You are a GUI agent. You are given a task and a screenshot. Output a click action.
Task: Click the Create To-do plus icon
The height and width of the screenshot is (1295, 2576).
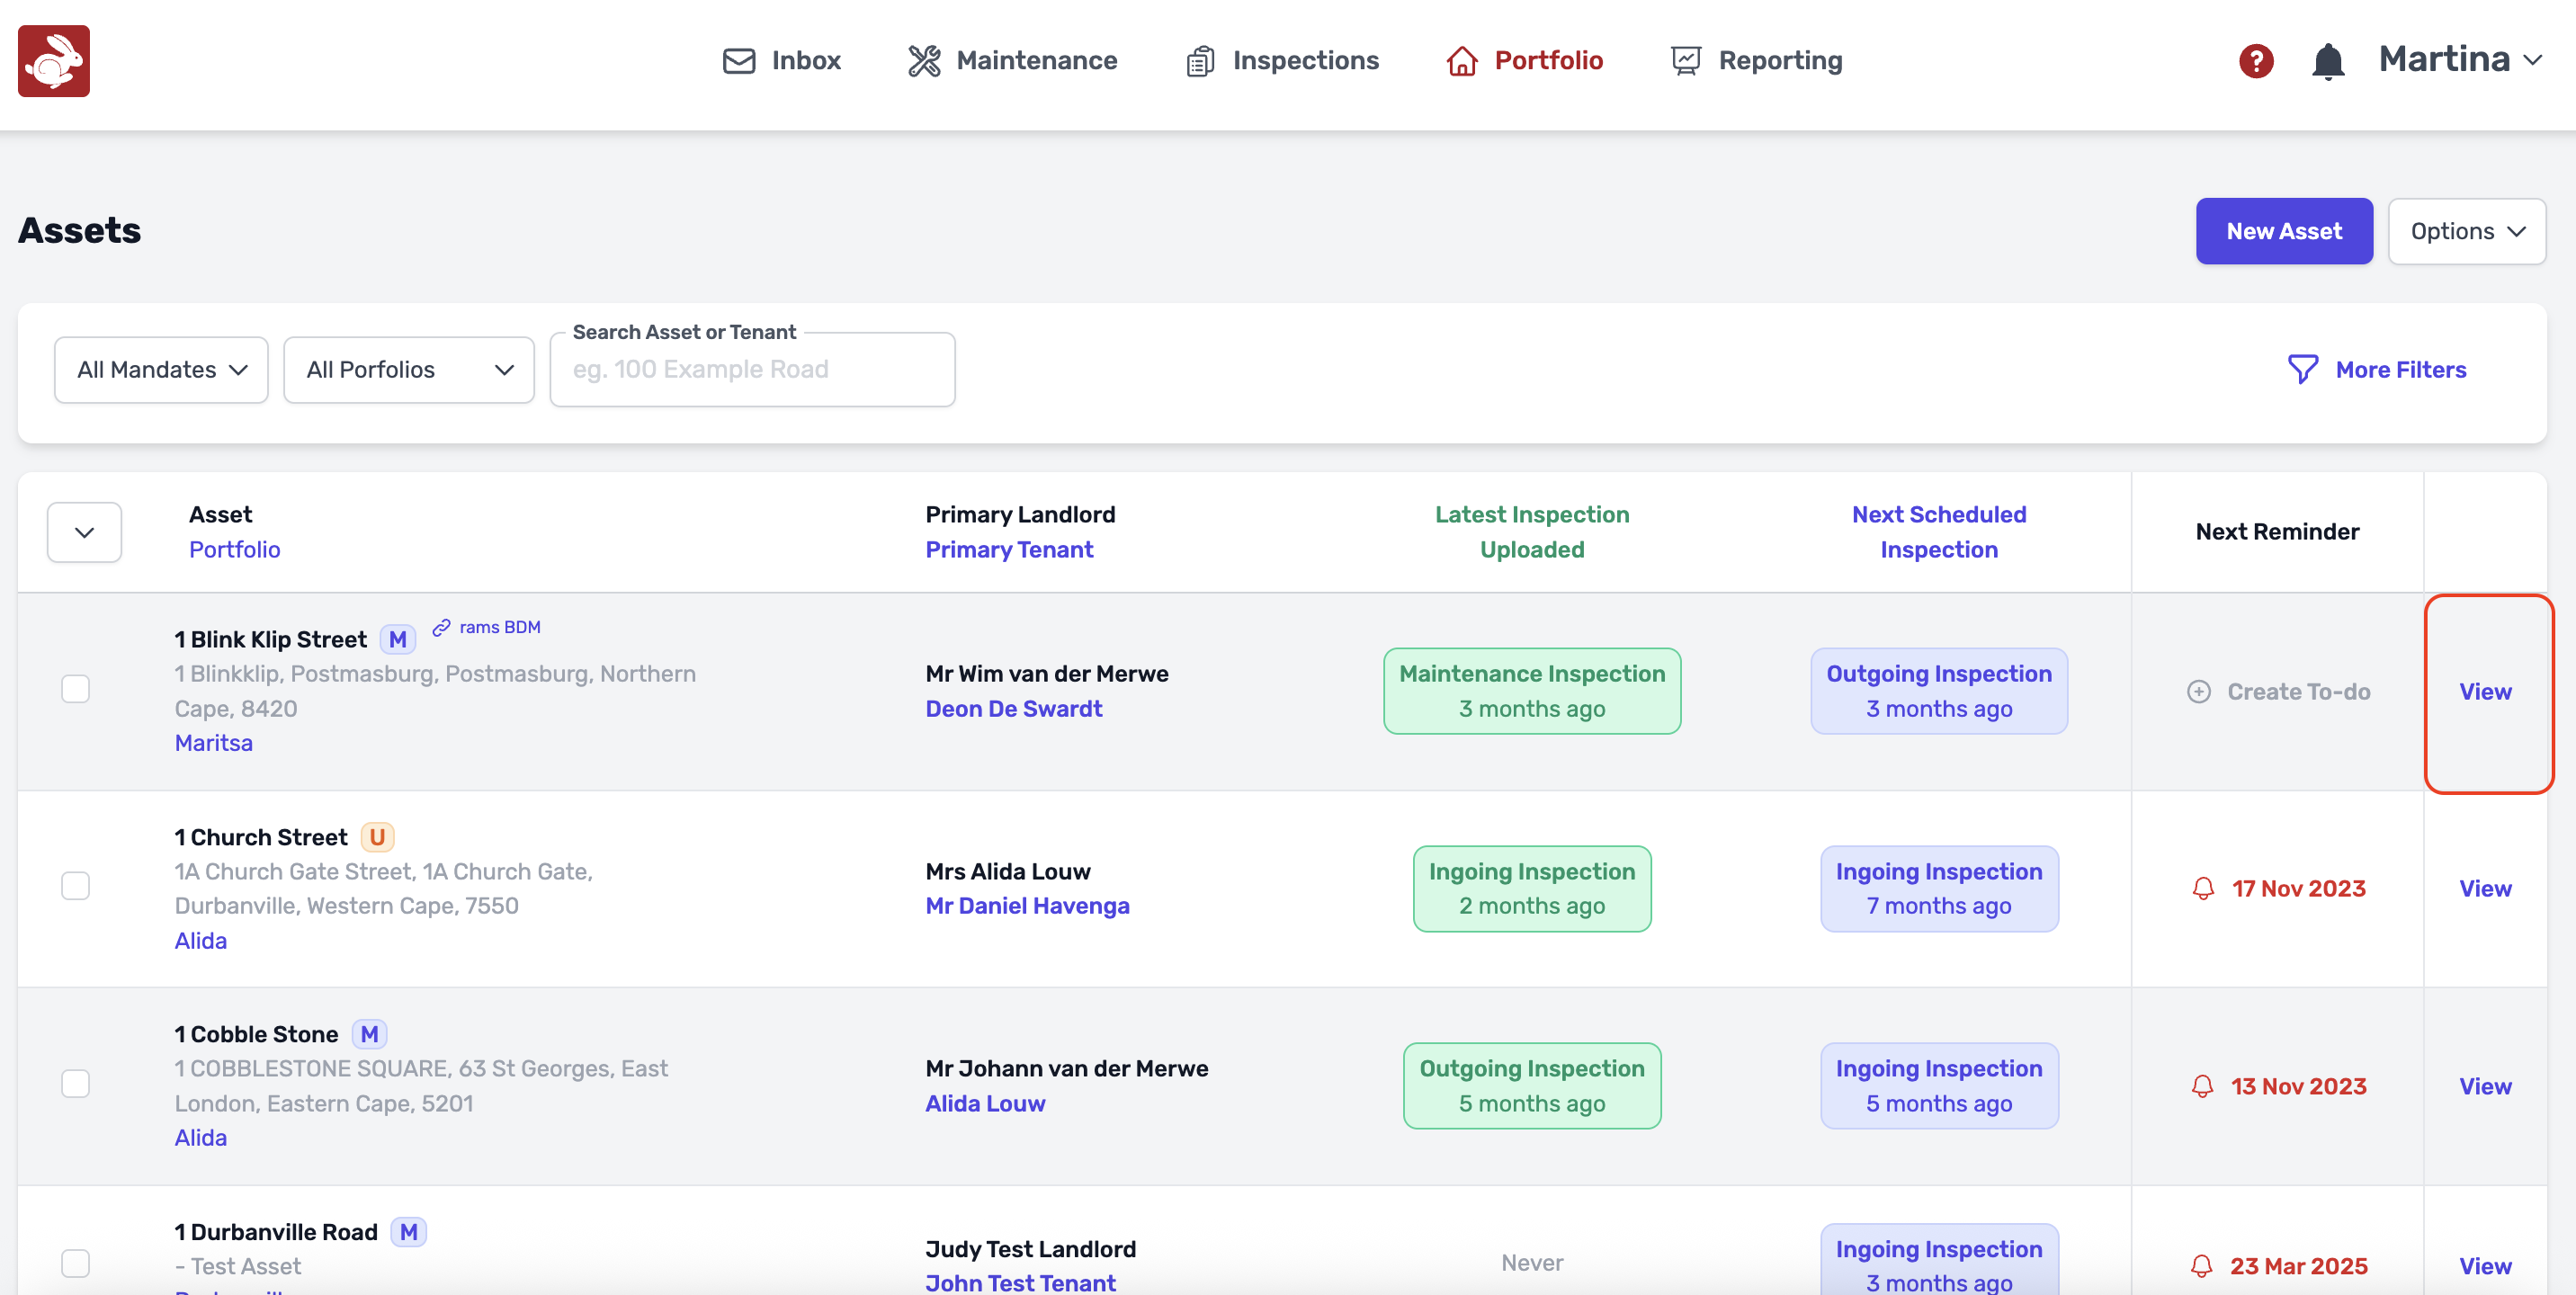pos(2198,691)
